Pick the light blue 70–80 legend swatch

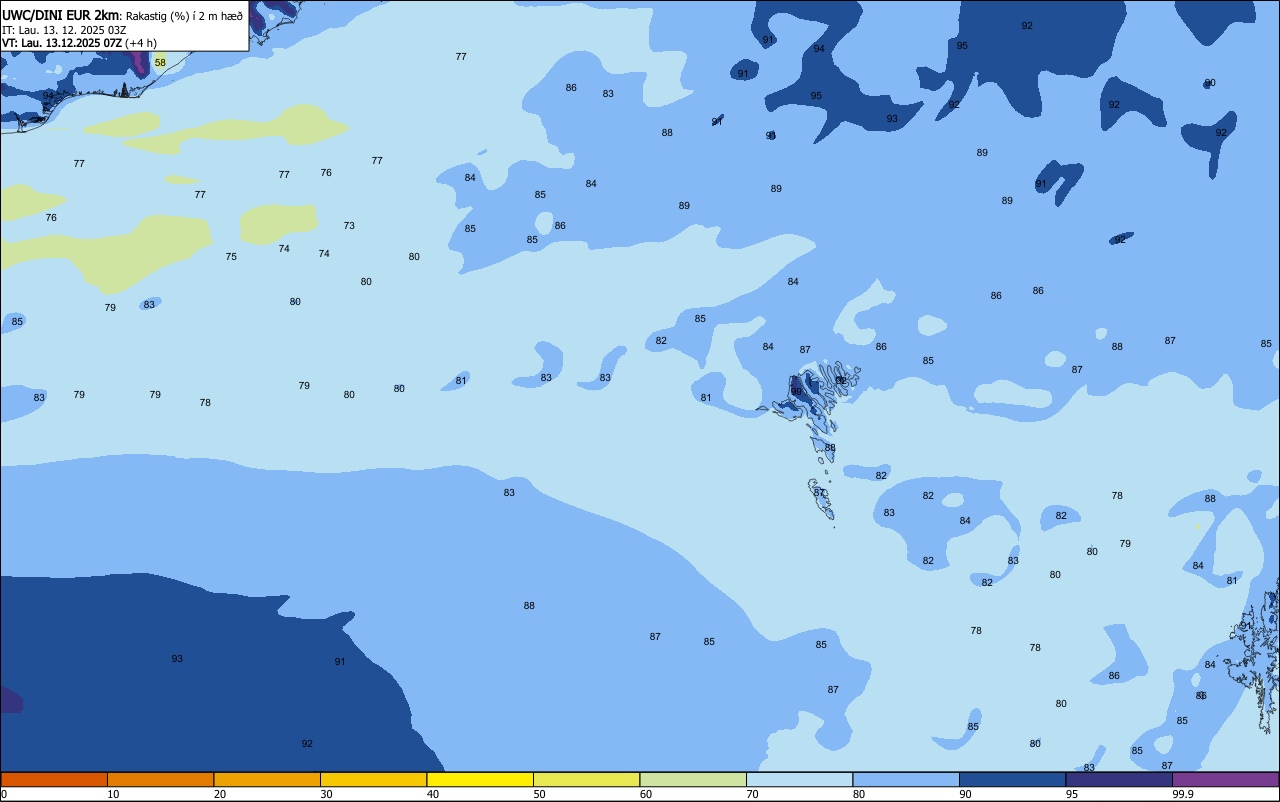click(x=799, y=779)
